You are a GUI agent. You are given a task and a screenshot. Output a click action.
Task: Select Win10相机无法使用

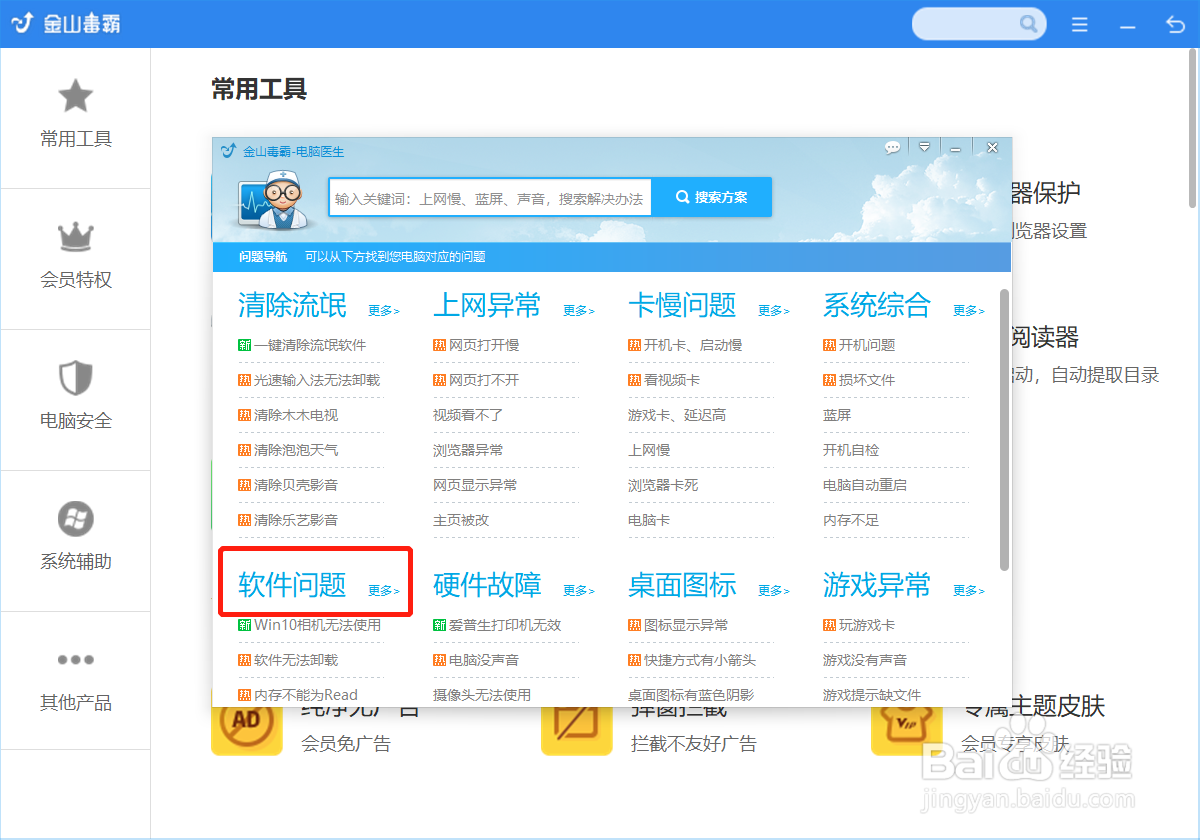coord(317,625)
